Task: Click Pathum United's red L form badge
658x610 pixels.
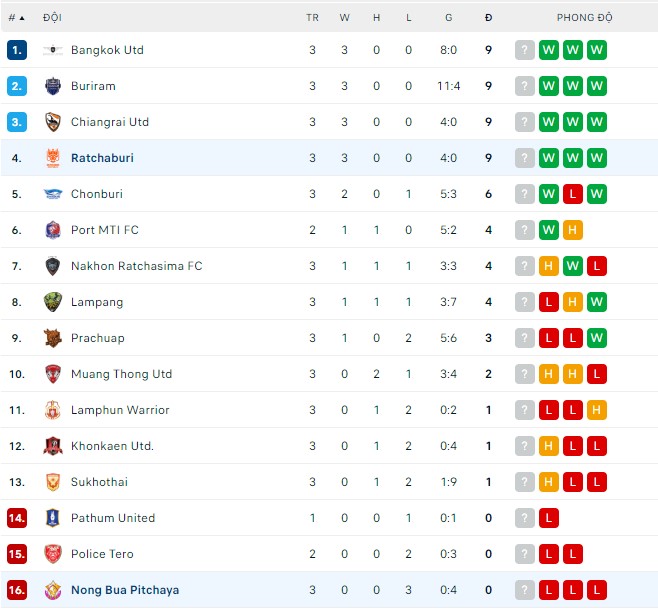Action: 548,518
